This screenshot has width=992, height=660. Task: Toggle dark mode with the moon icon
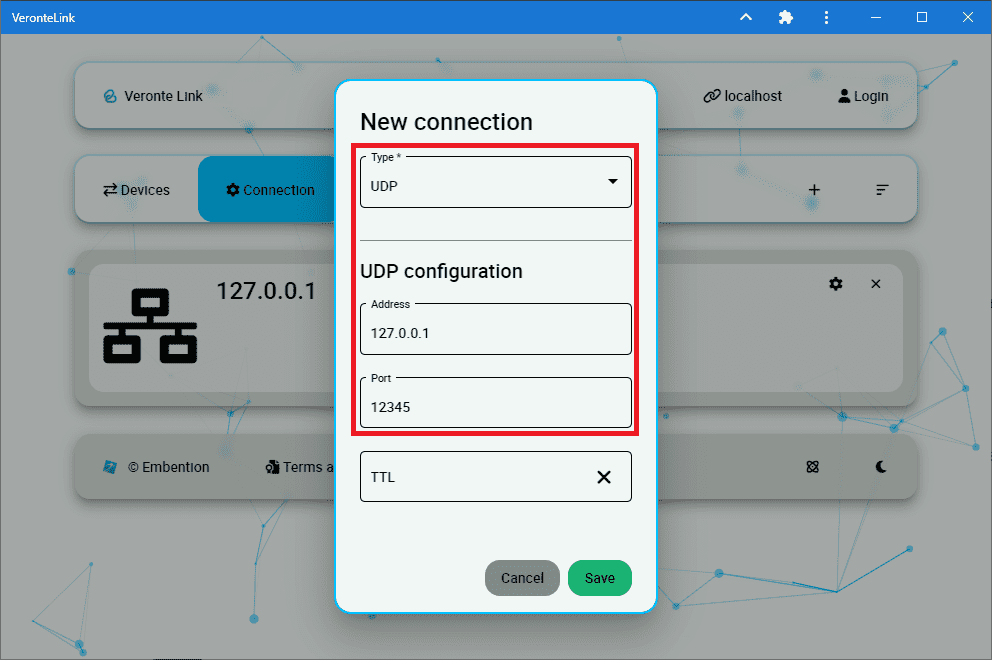(x=881, y=467)
